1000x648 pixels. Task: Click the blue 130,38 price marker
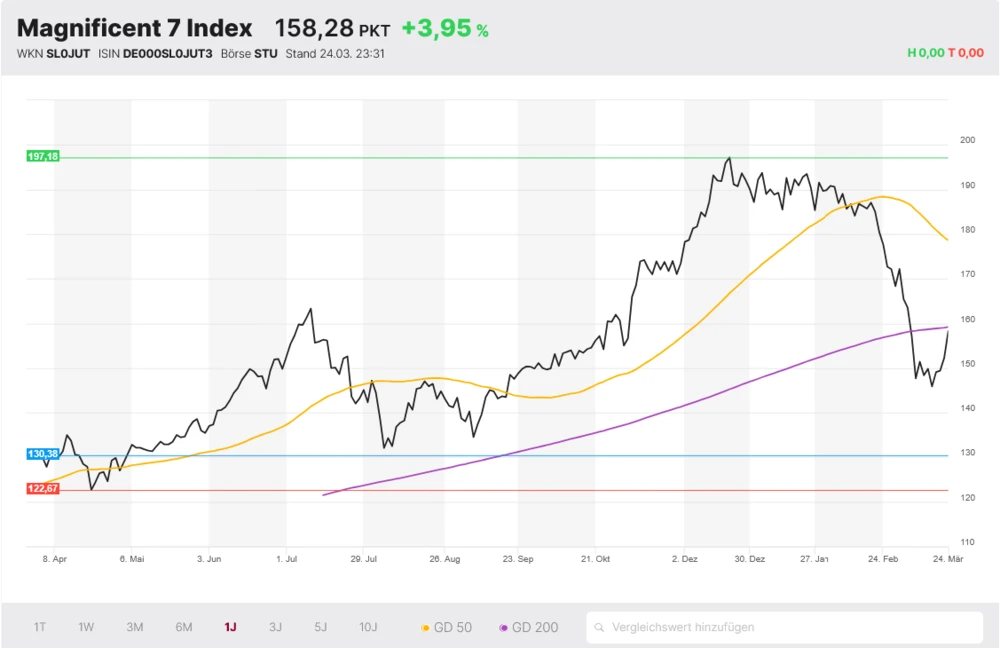coord(41,453)
